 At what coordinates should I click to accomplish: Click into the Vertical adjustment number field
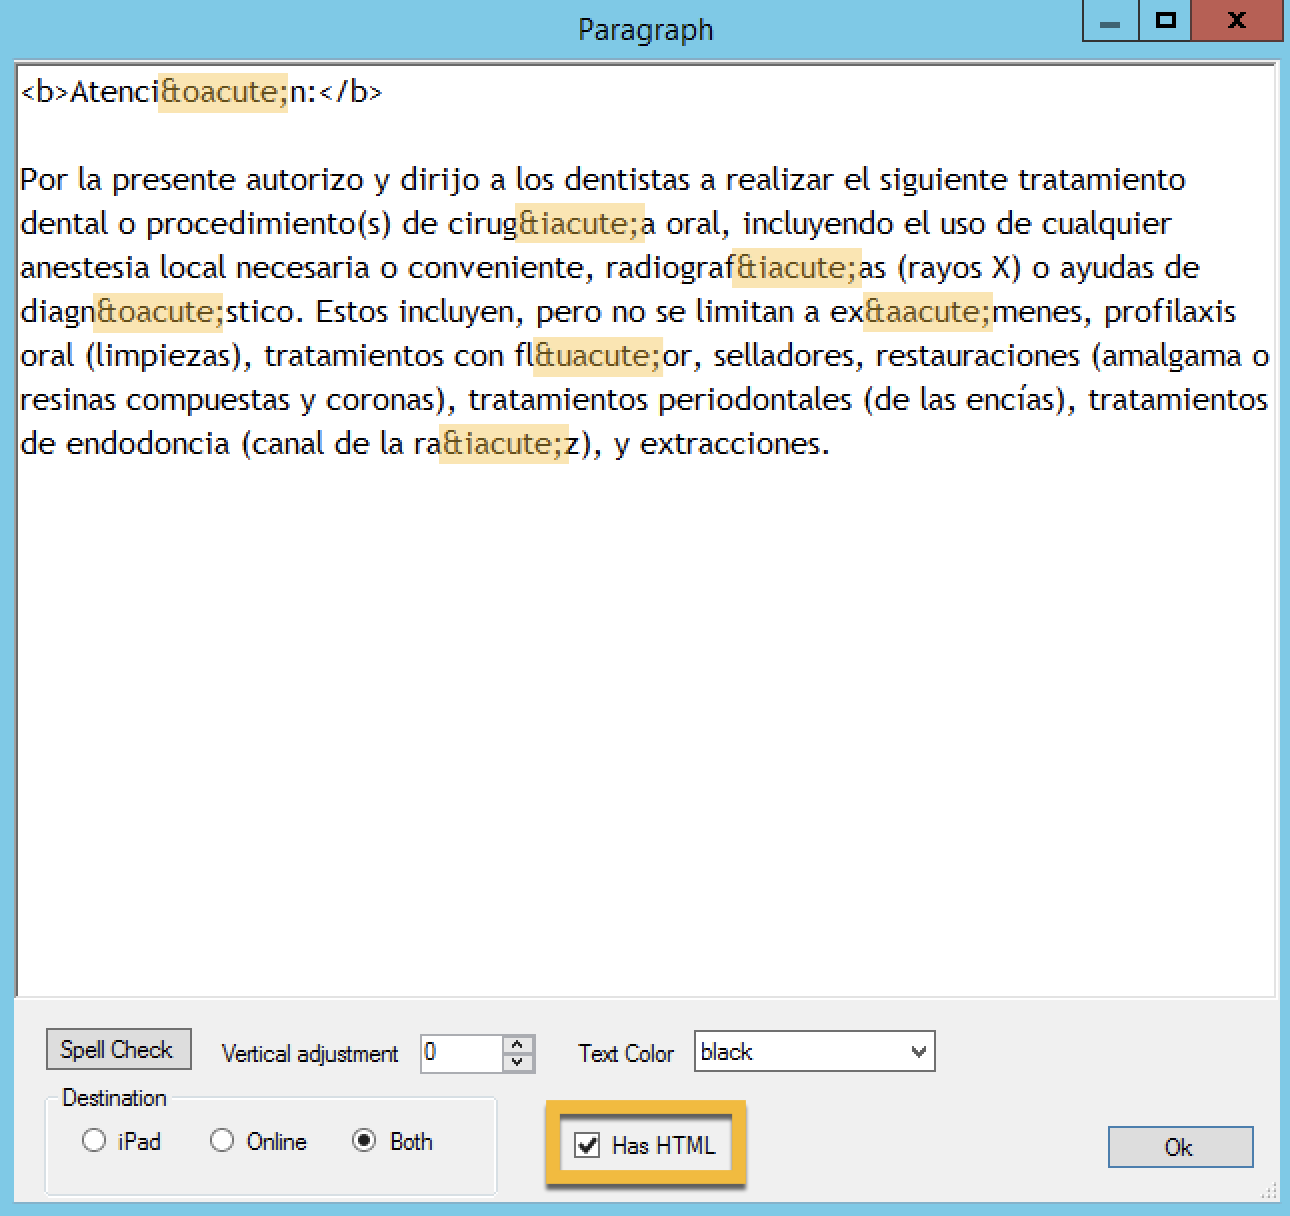[460, 1053]
